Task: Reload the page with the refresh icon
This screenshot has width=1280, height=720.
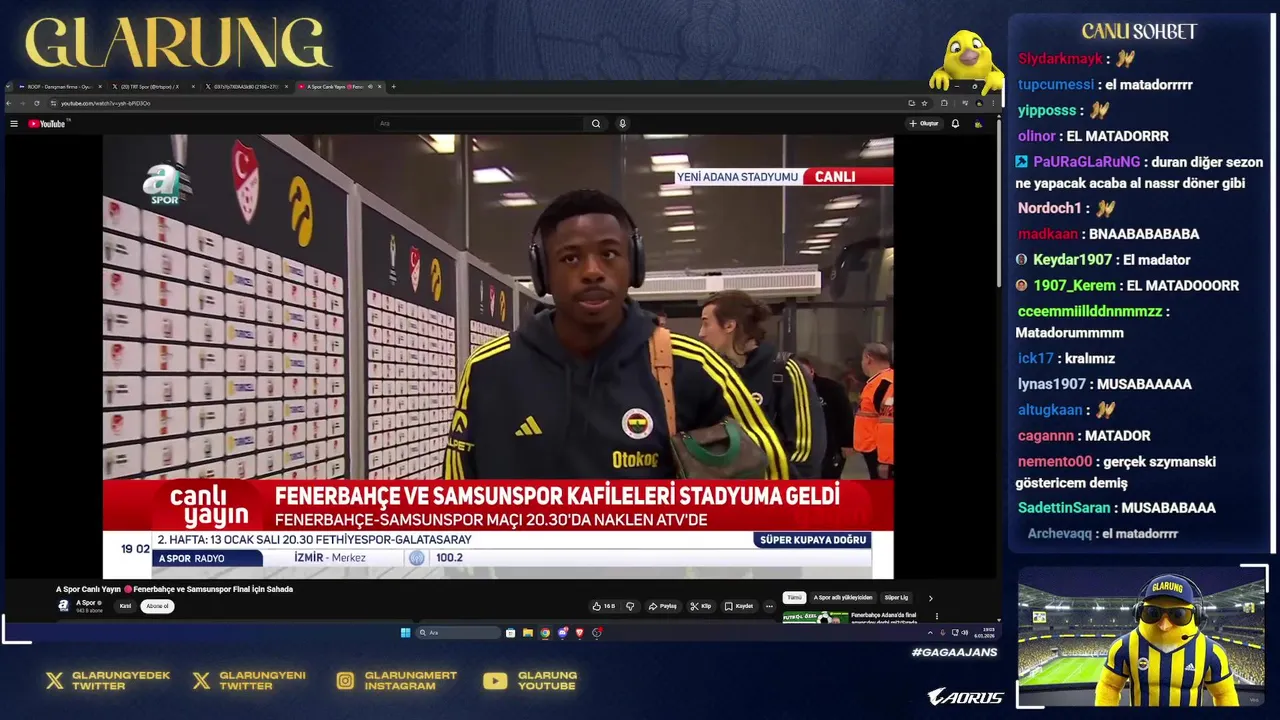Action: click(37, 103)
